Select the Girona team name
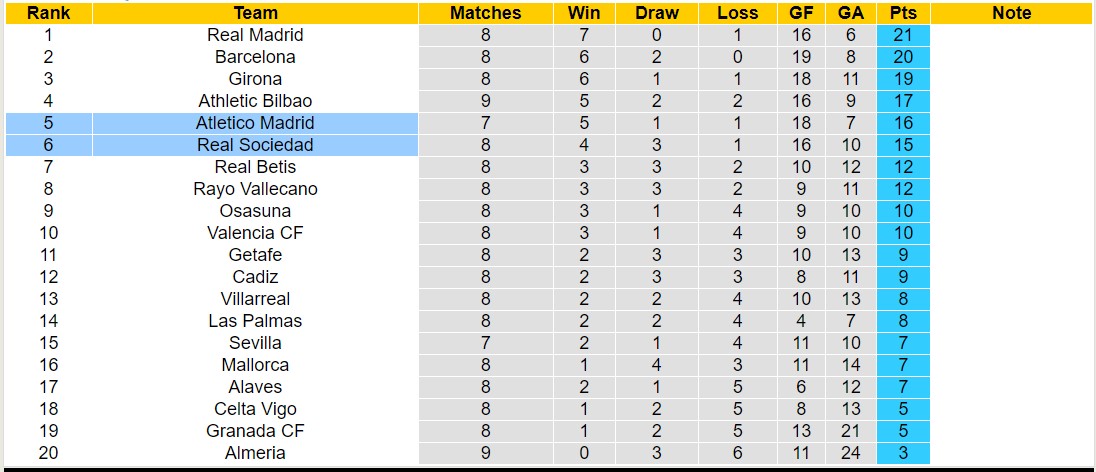The width and height of the screenshot is (1096, 472). [x=255, y=79]
